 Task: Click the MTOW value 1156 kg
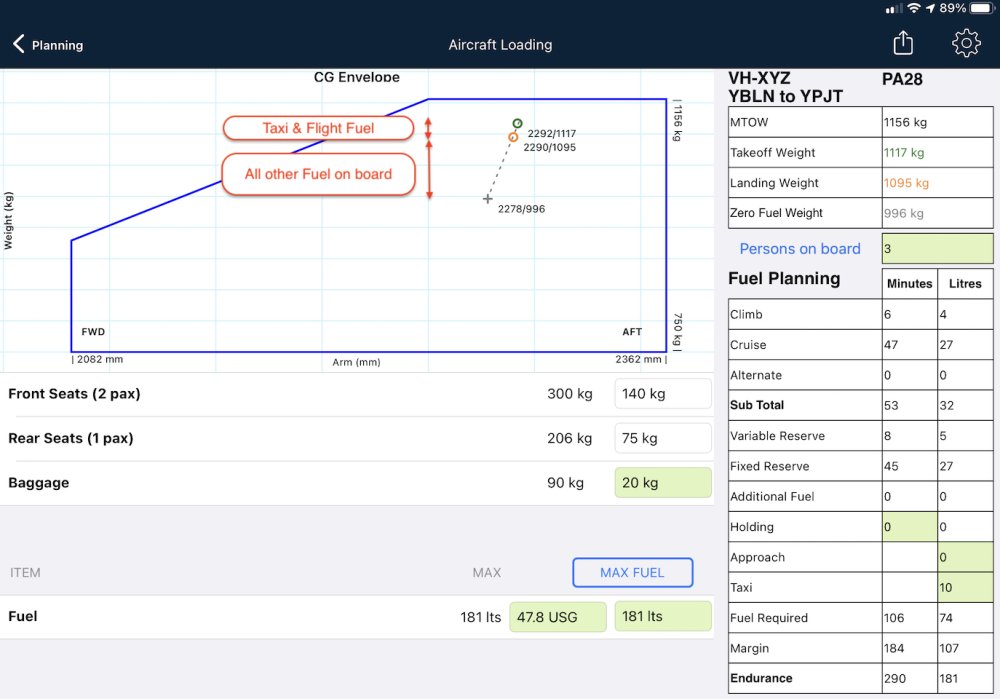coord(905,122)
